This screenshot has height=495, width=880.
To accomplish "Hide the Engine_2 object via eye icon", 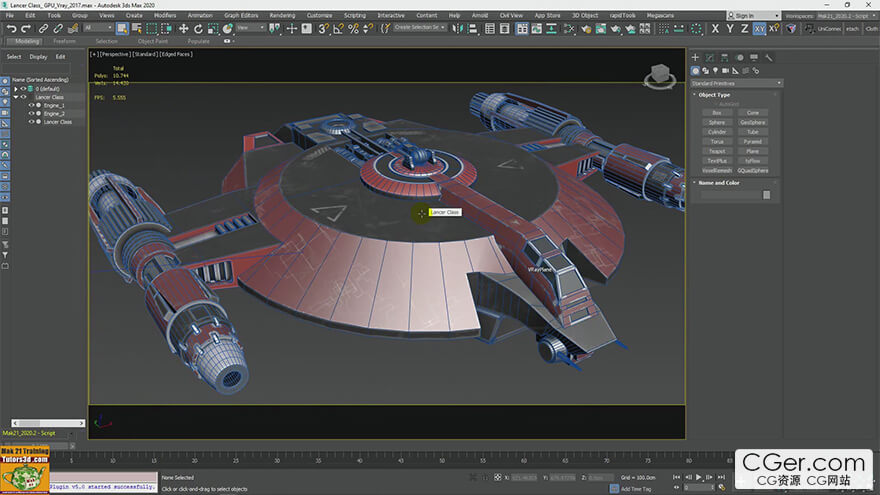I will click(31, 113).
